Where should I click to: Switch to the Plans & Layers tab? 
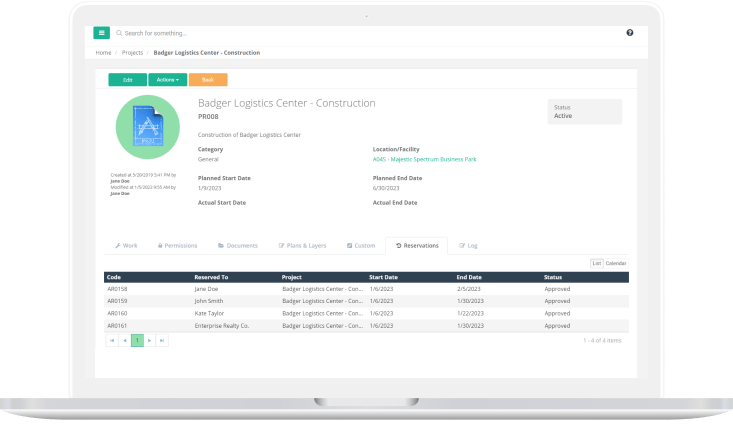pos(302,246)
